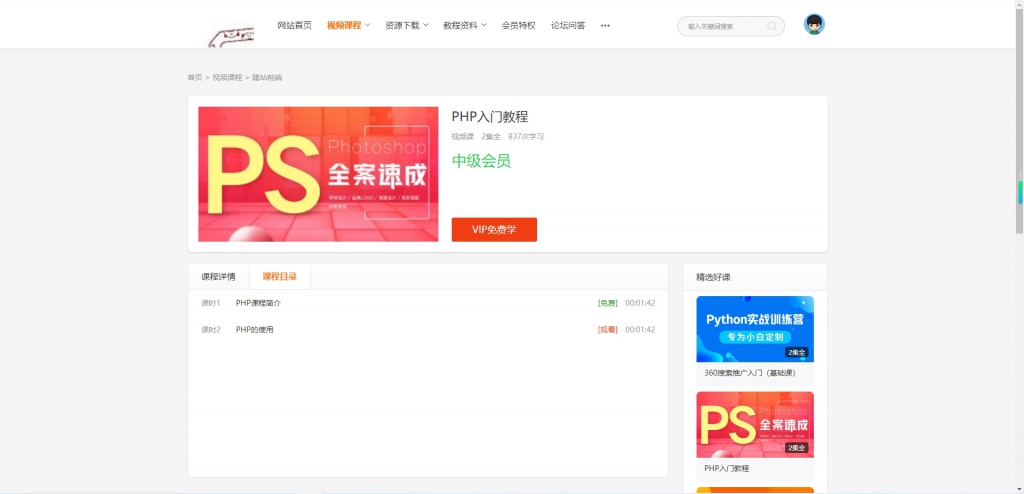The height and width of the screenshot is (494, 1024).
Task: Click the 中级会员 label
Action: point(481,161)
